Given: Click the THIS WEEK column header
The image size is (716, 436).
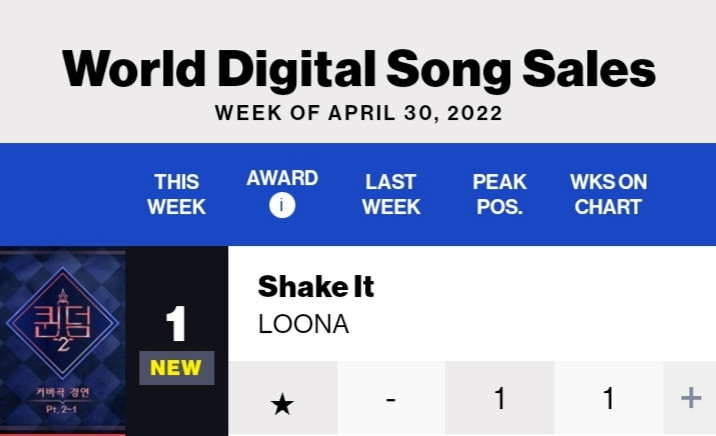Looking at the screenshot, I should tap(176, 194).
